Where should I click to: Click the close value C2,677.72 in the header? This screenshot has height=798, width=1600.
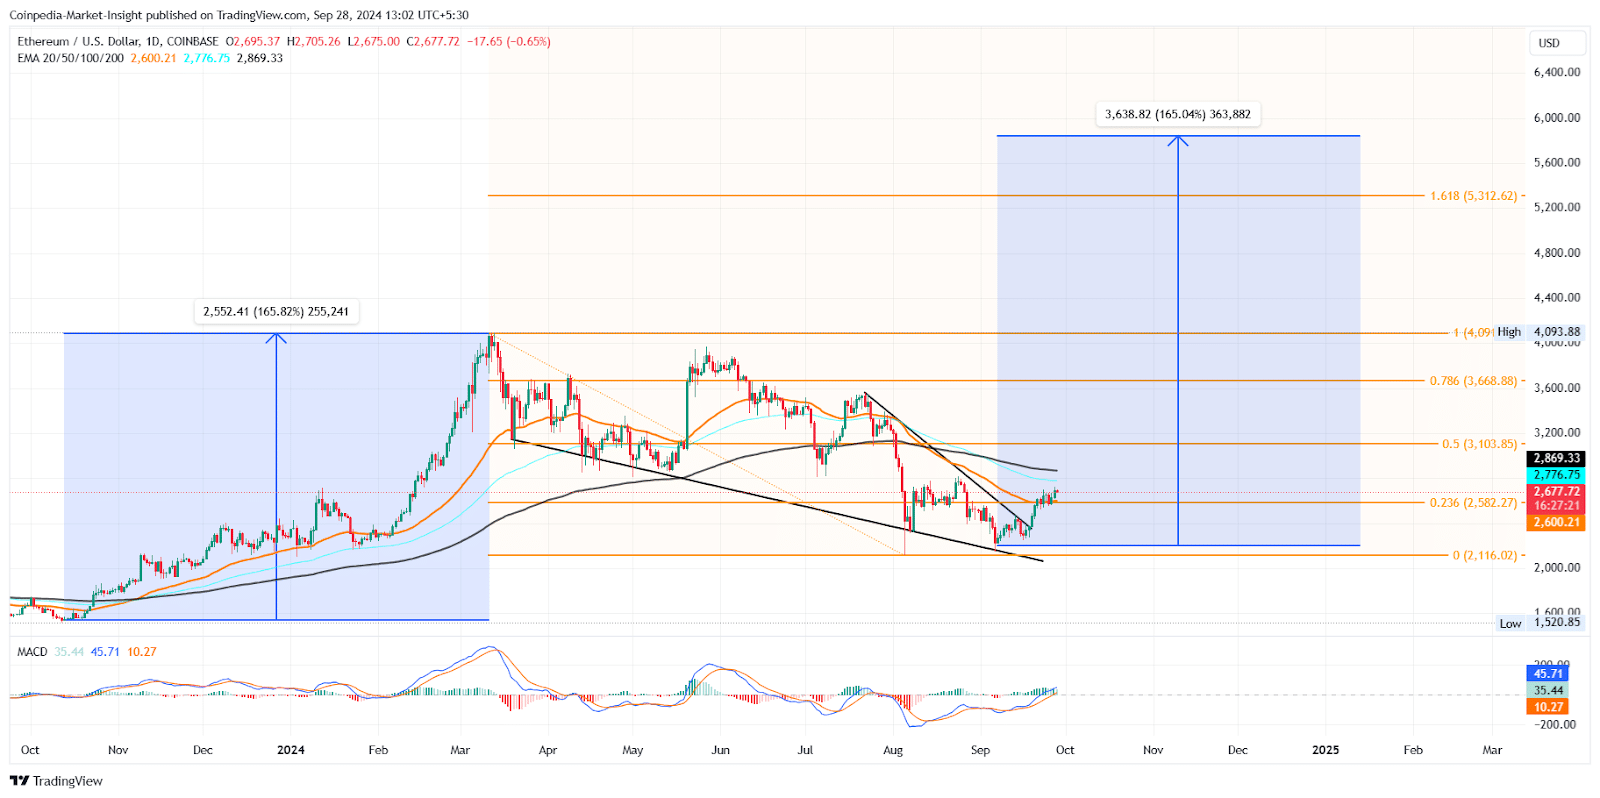[x=433, y=42]
